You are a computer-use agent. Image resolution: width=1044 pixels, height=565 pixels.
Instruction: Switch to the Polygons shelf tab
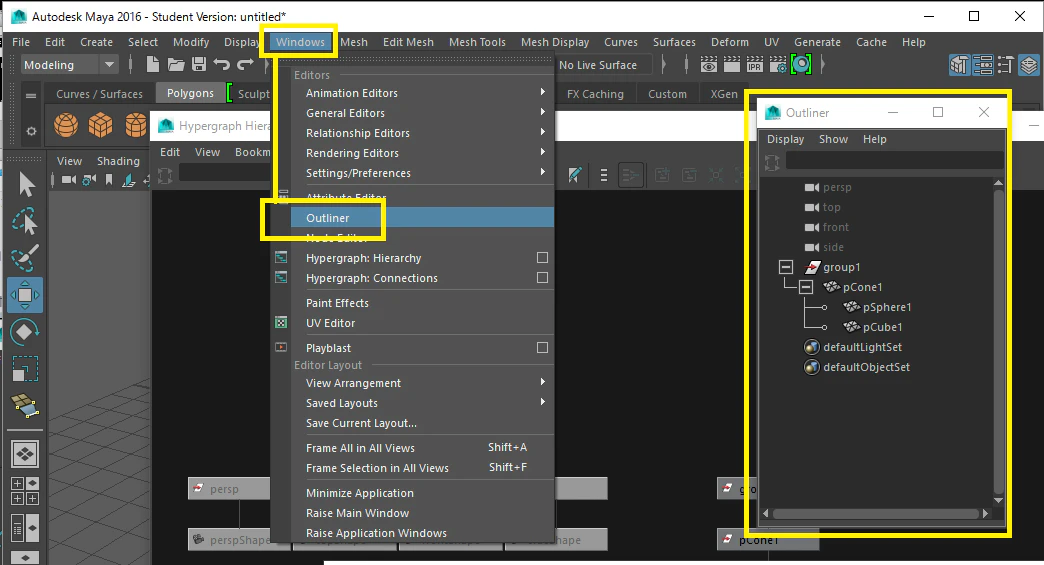pyautogui.click(x=190, y=93)
